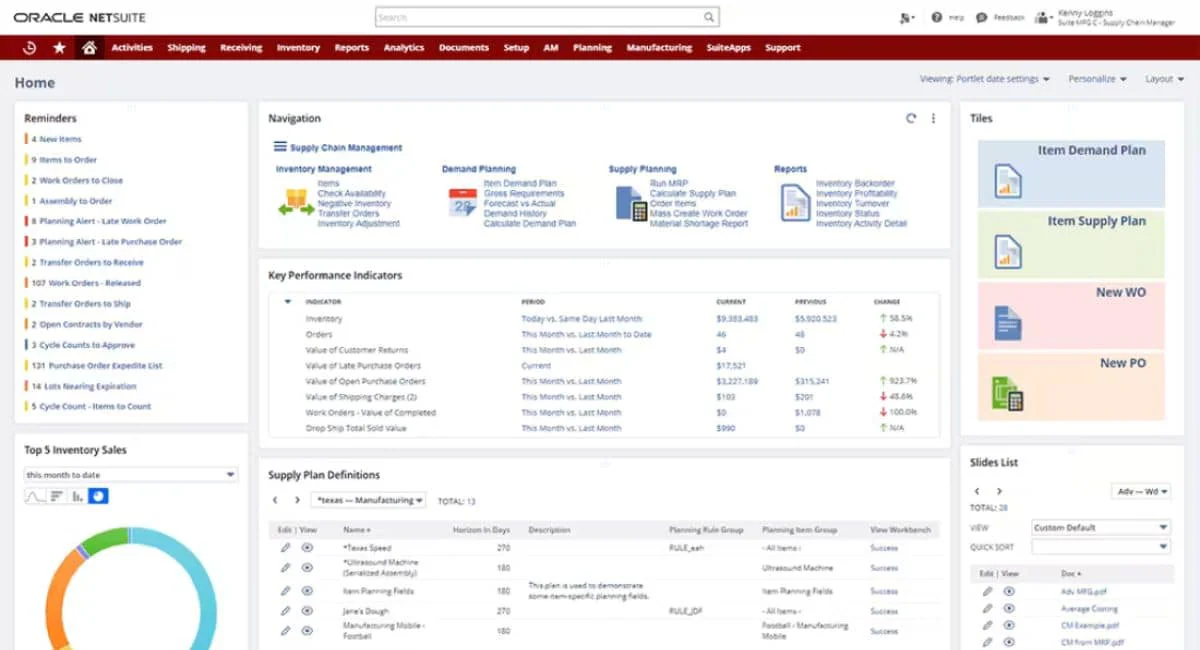Open '107 Work Orders - Released' reminder
The height and width of the screenshot is (650, 1200).
(86, 283)
